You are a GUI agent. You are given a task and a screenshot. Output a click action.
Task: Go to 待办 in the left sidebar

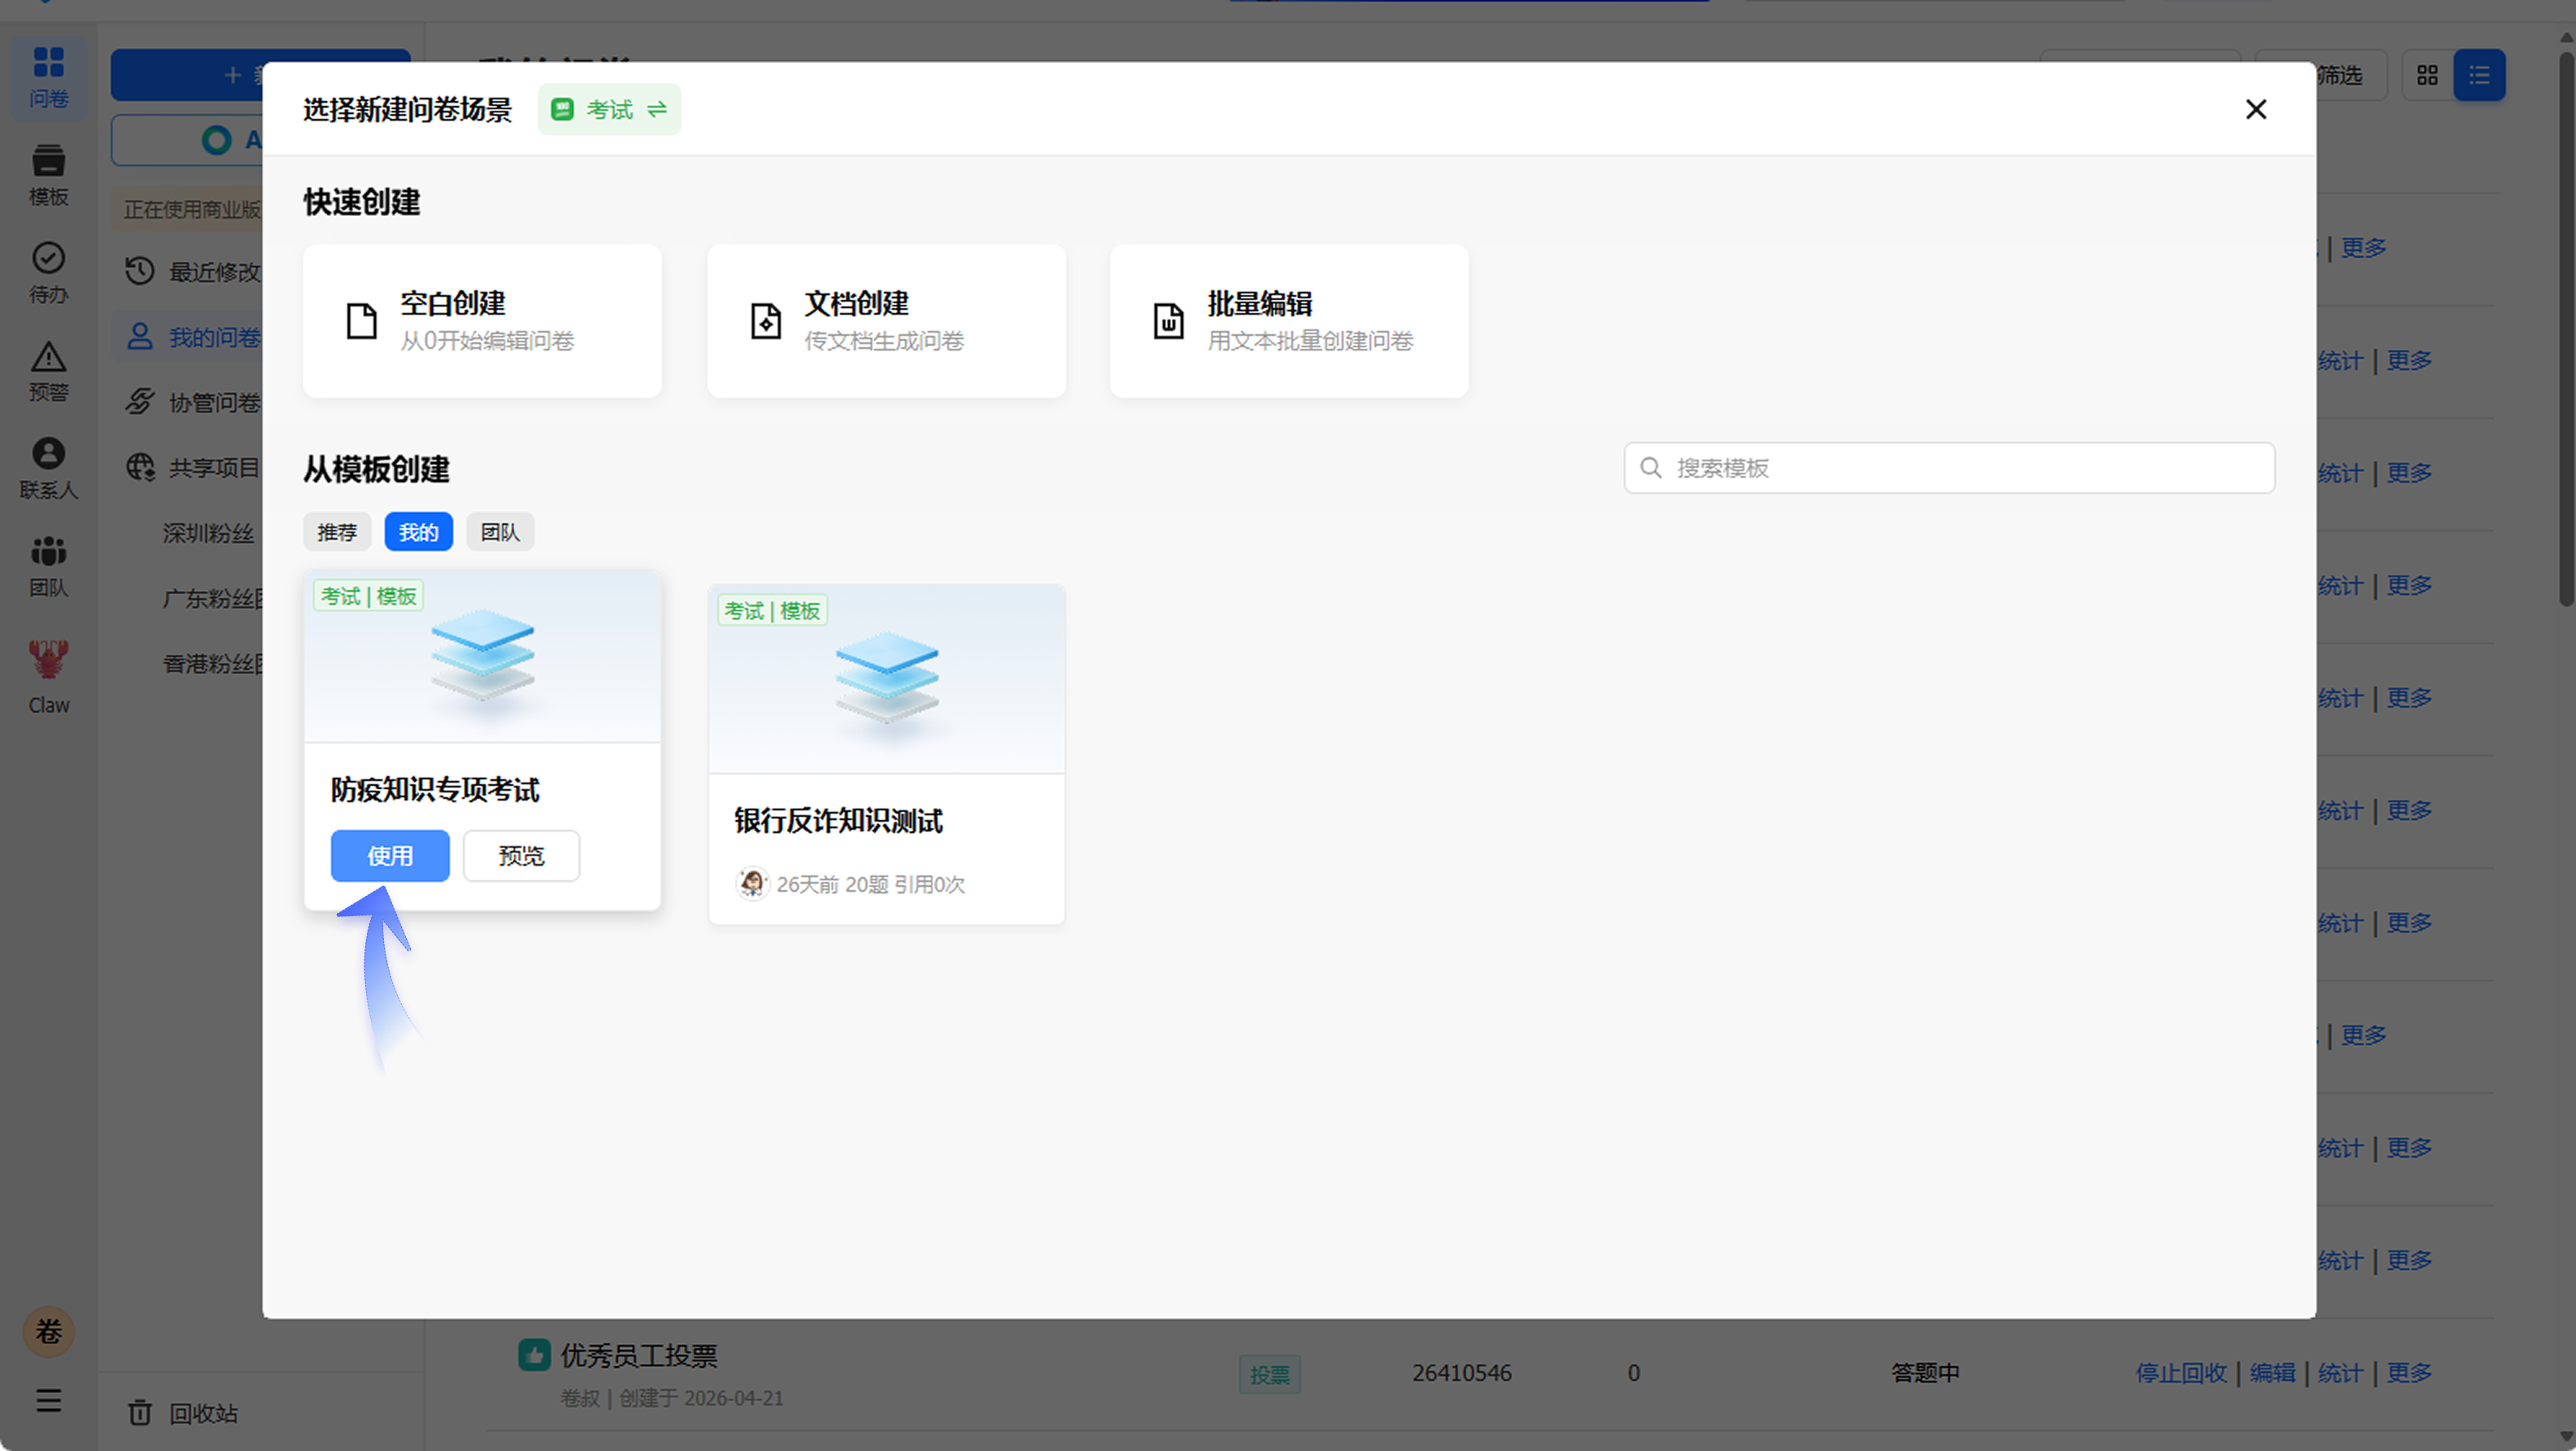coord(48,273)
